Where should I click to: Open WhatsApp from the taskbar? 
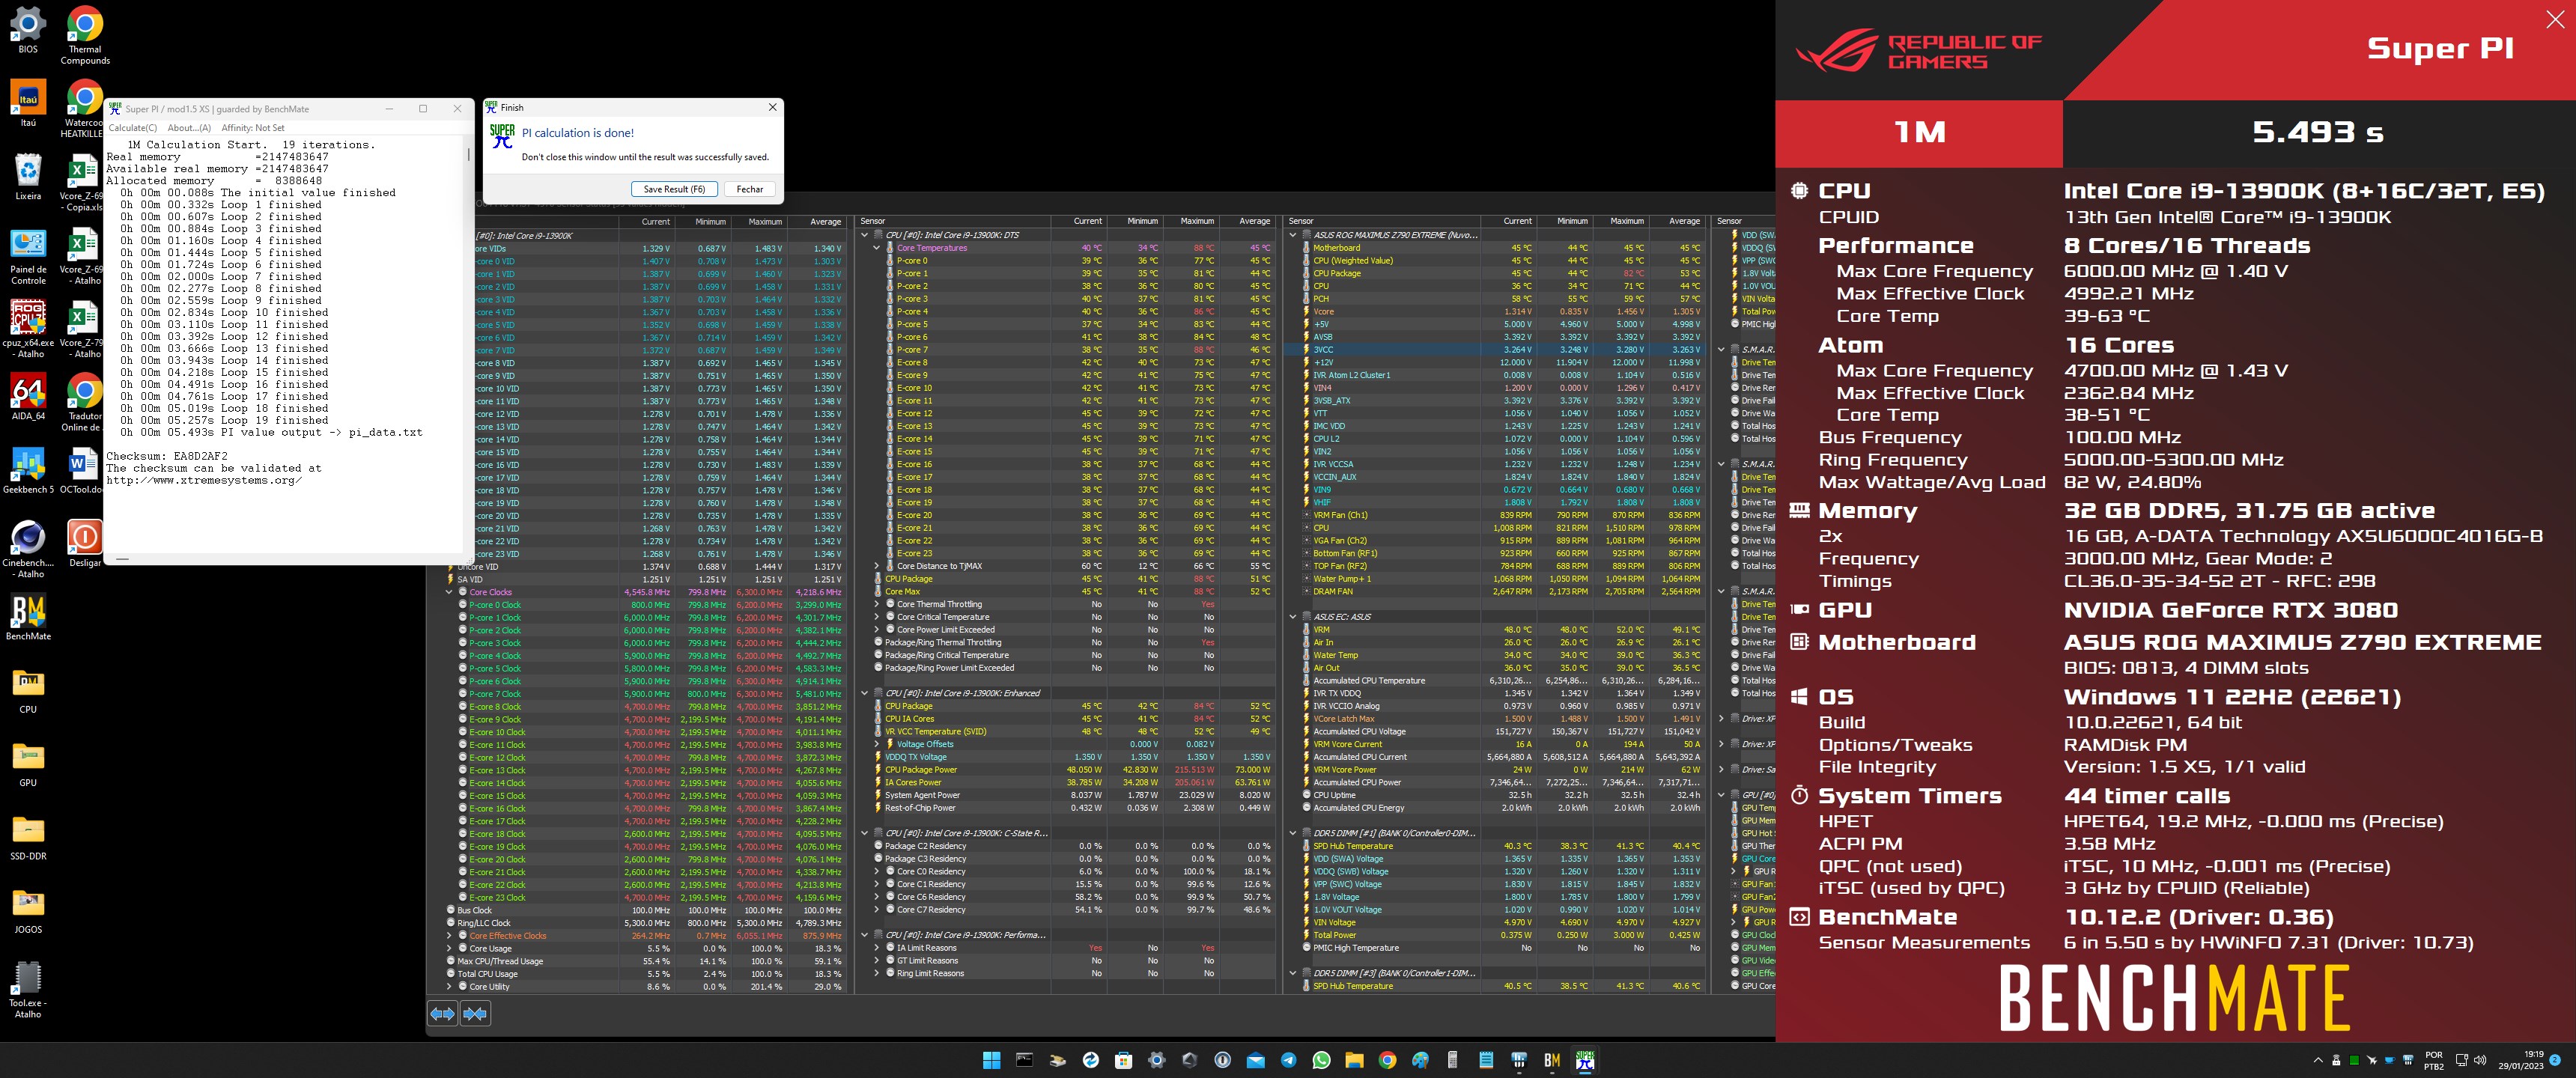tap(1321, 1060)
